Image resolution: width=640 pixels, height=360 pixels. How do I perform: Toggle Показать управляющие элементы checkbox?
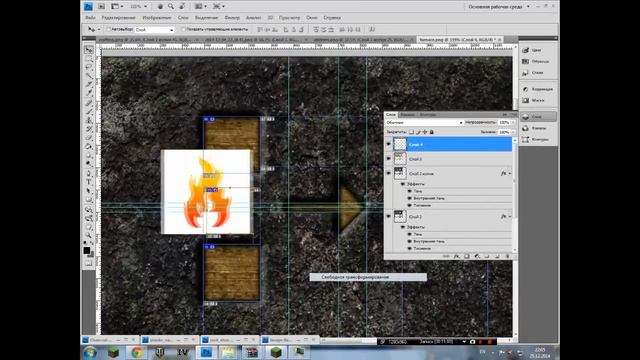pyautogui.click(x=183, y=29)
